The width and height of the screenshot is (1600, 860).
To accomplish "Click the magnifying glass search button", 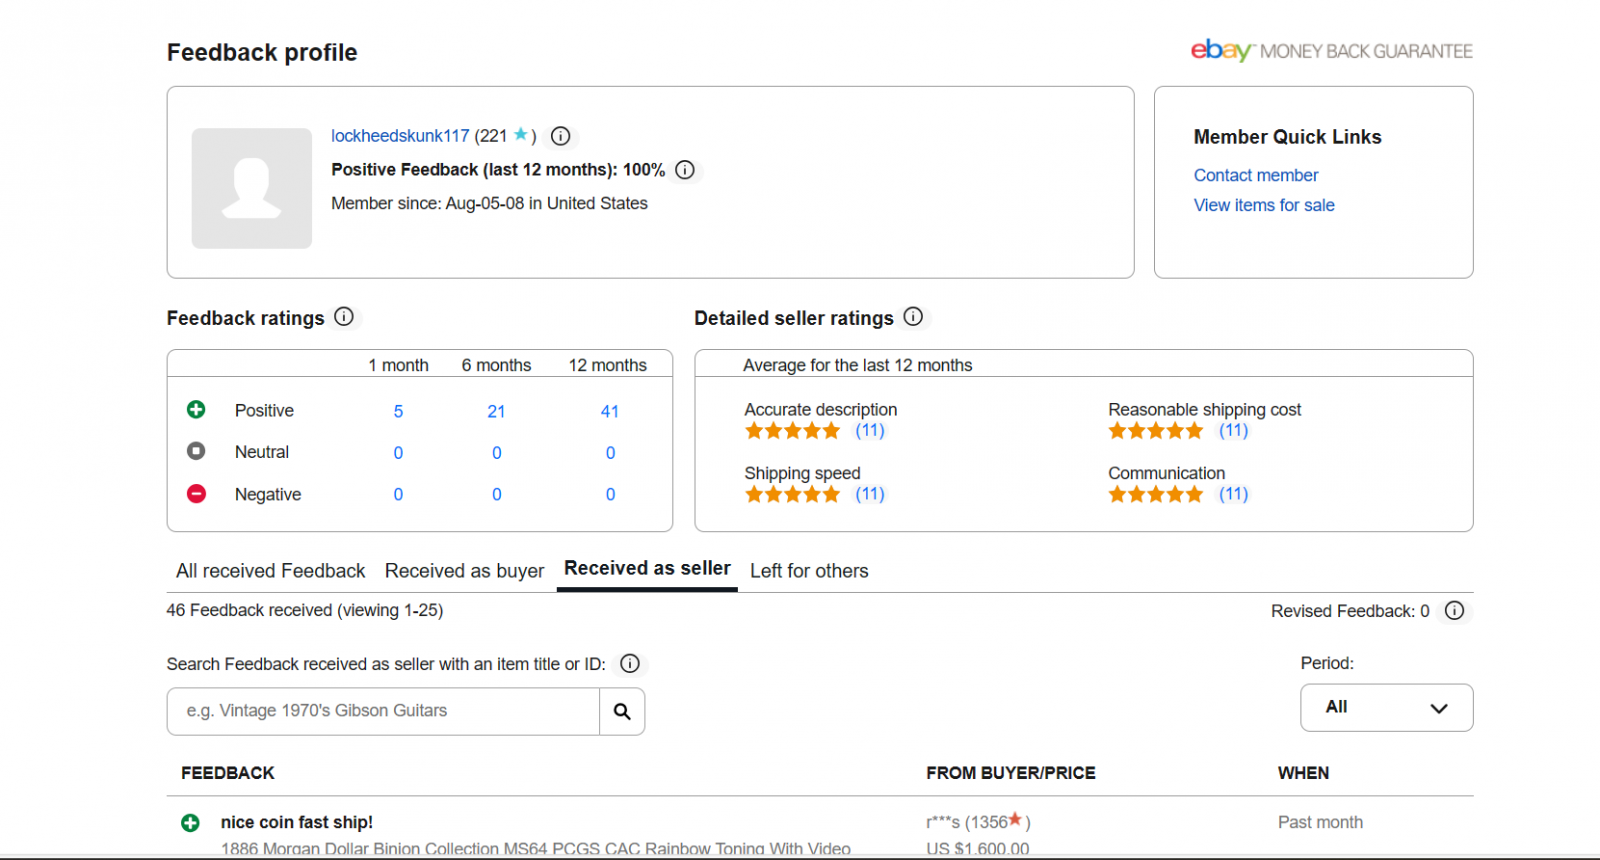I will [622, 711].
